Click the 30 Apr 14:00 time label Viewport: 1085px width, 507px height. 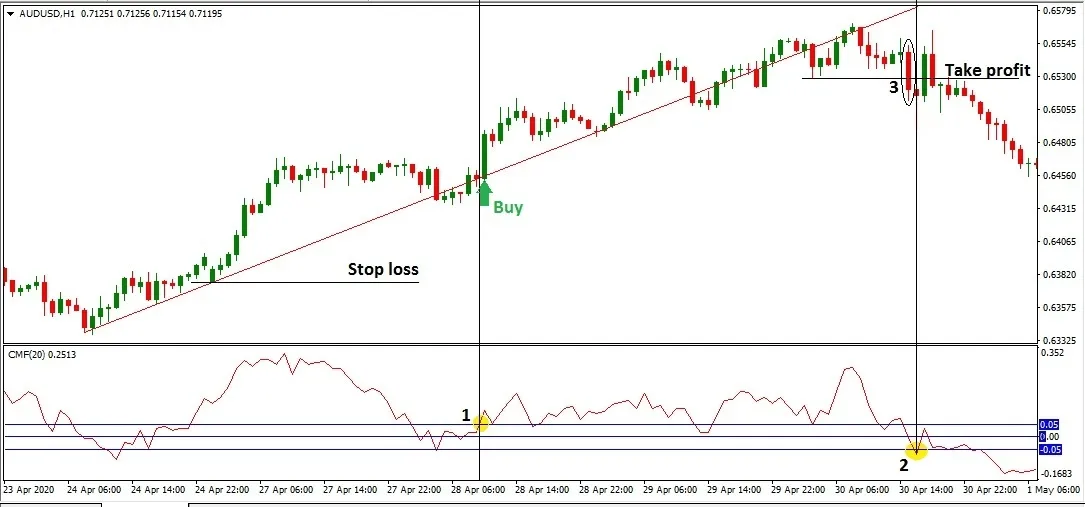tap(927, 489)
